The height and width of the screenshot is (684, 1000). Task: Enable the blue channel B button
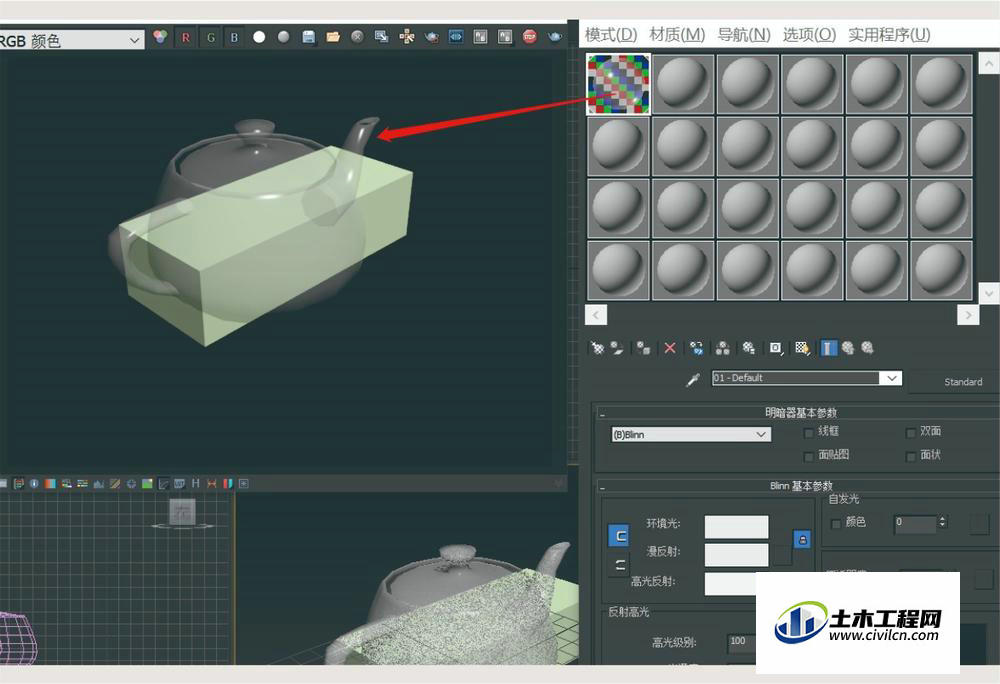pyautogui.click(x=234, y=38)
